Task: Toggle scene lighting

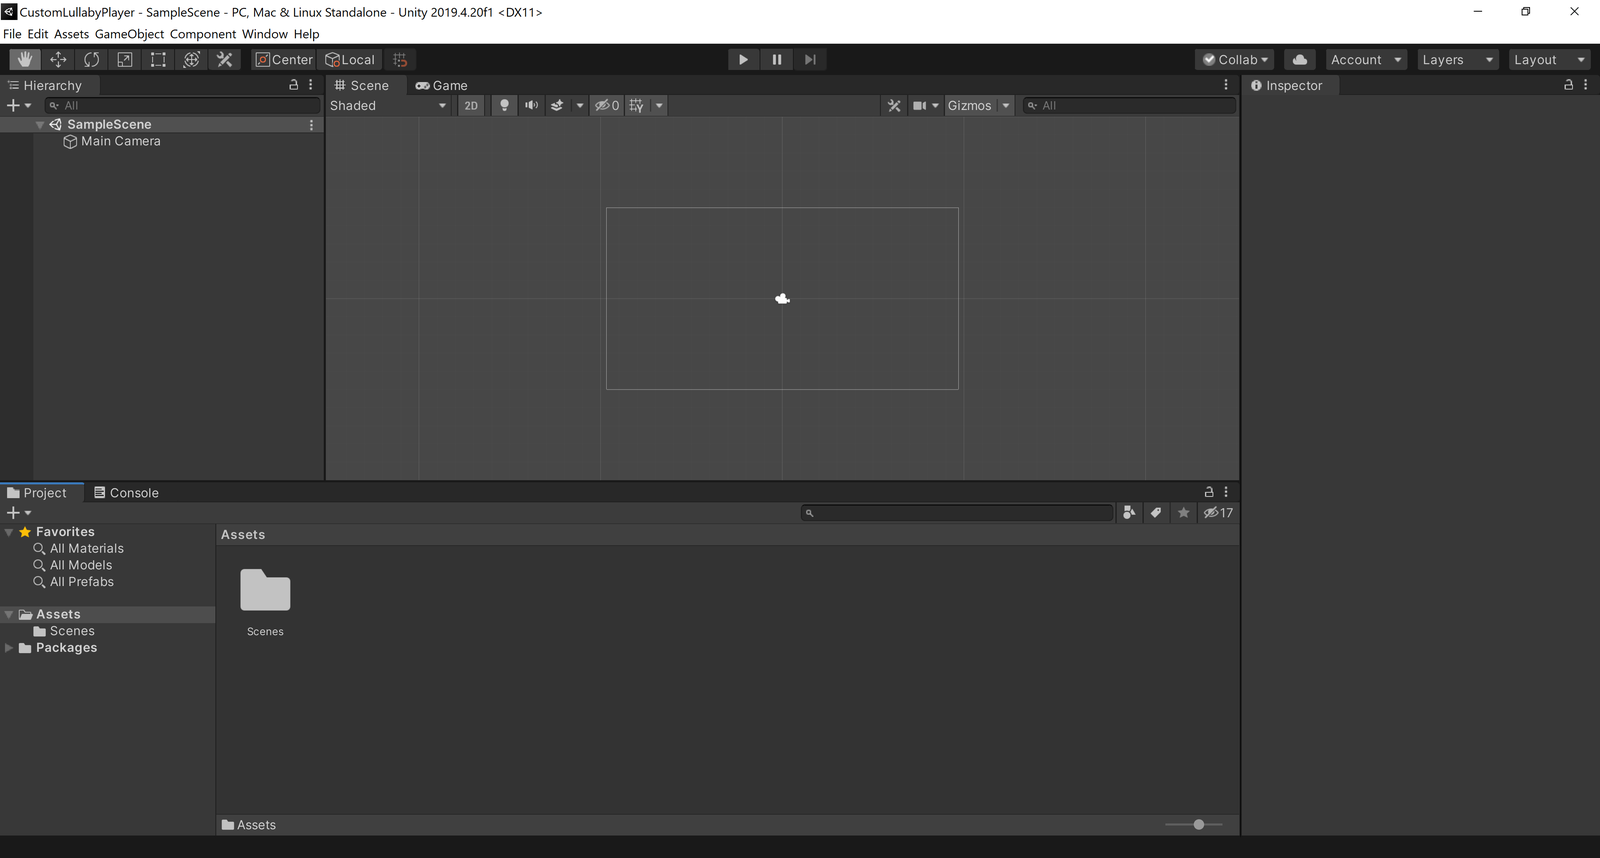Action: click(504, 106)
